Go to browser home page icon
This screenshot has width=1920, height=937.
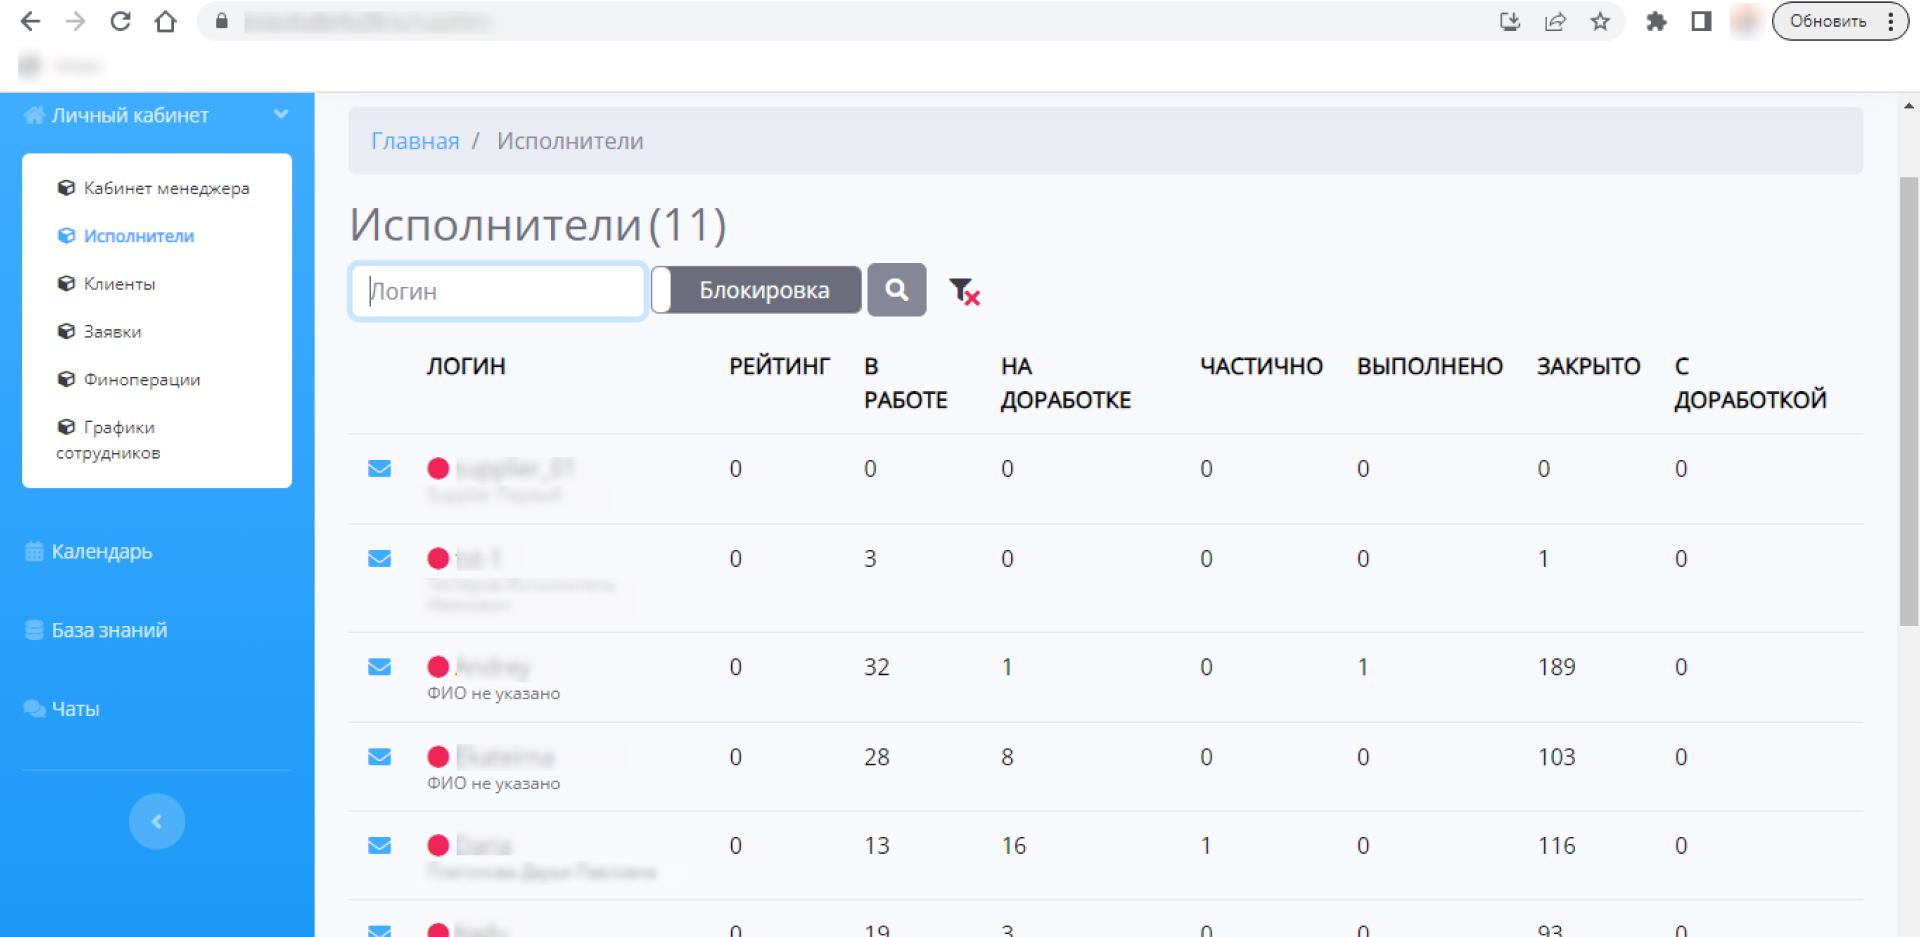coord(166,21)
